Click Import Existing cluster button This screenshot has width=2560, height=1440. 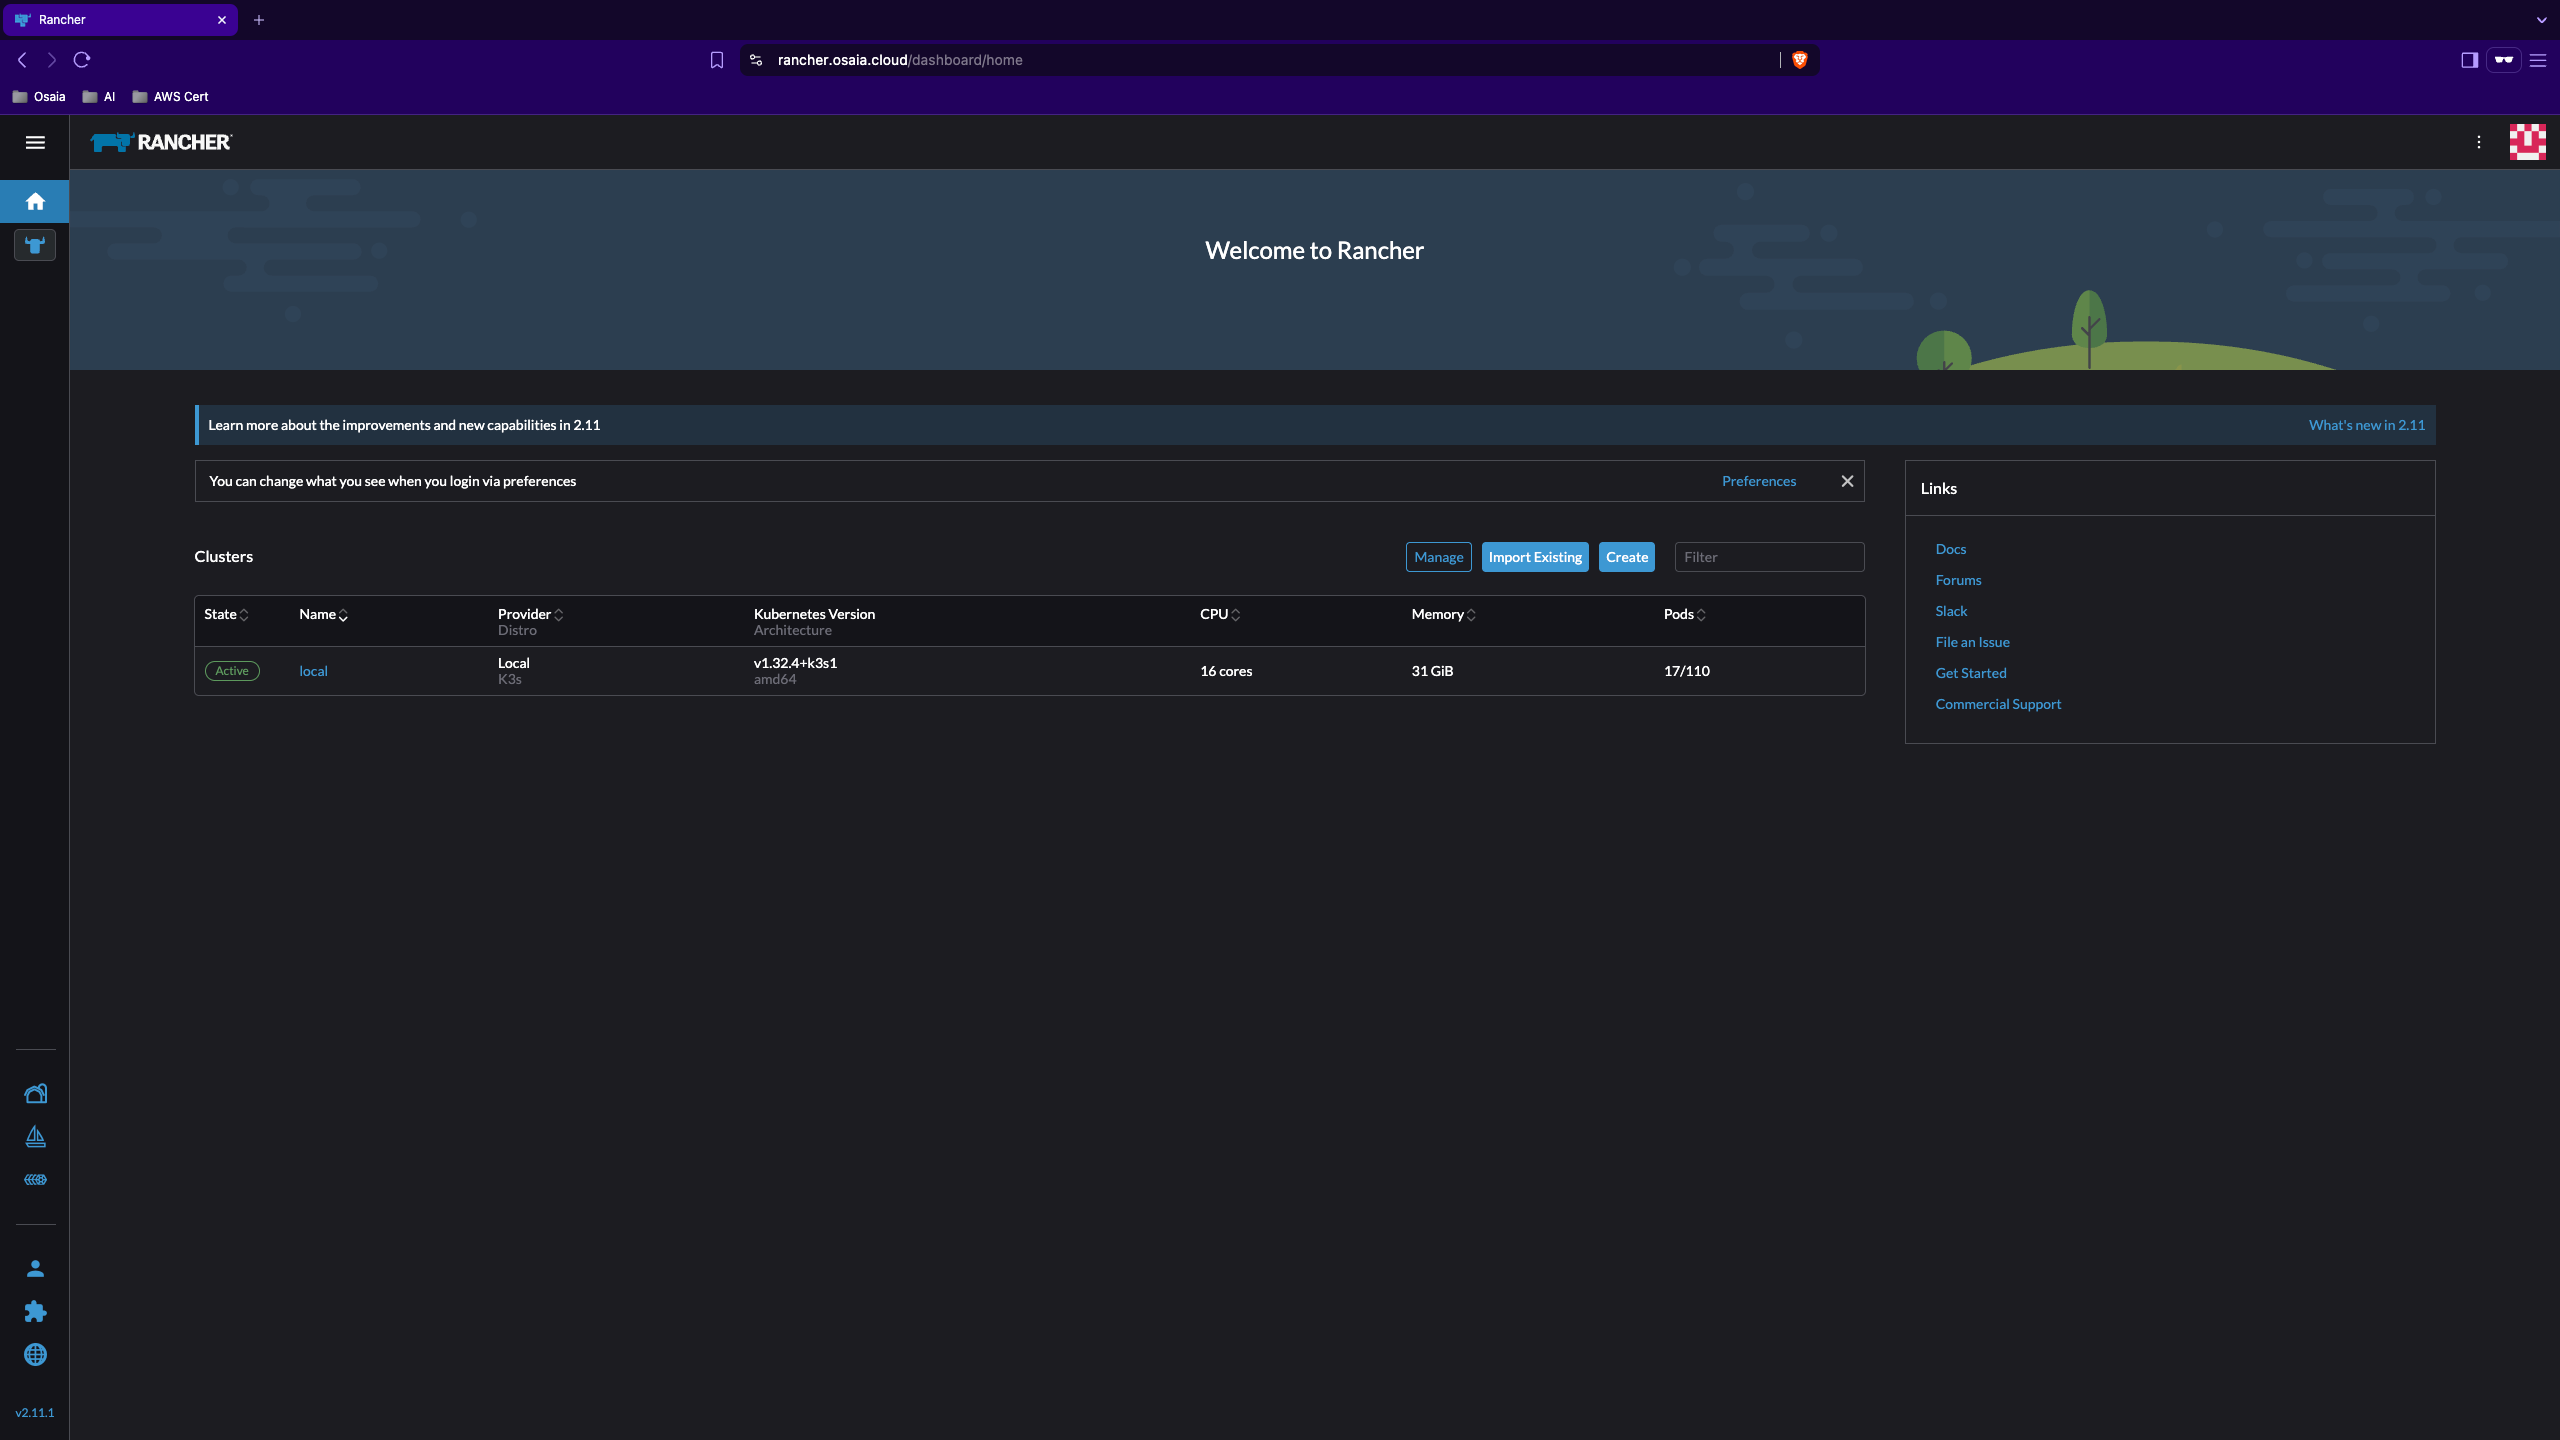tap(1535, 557)
